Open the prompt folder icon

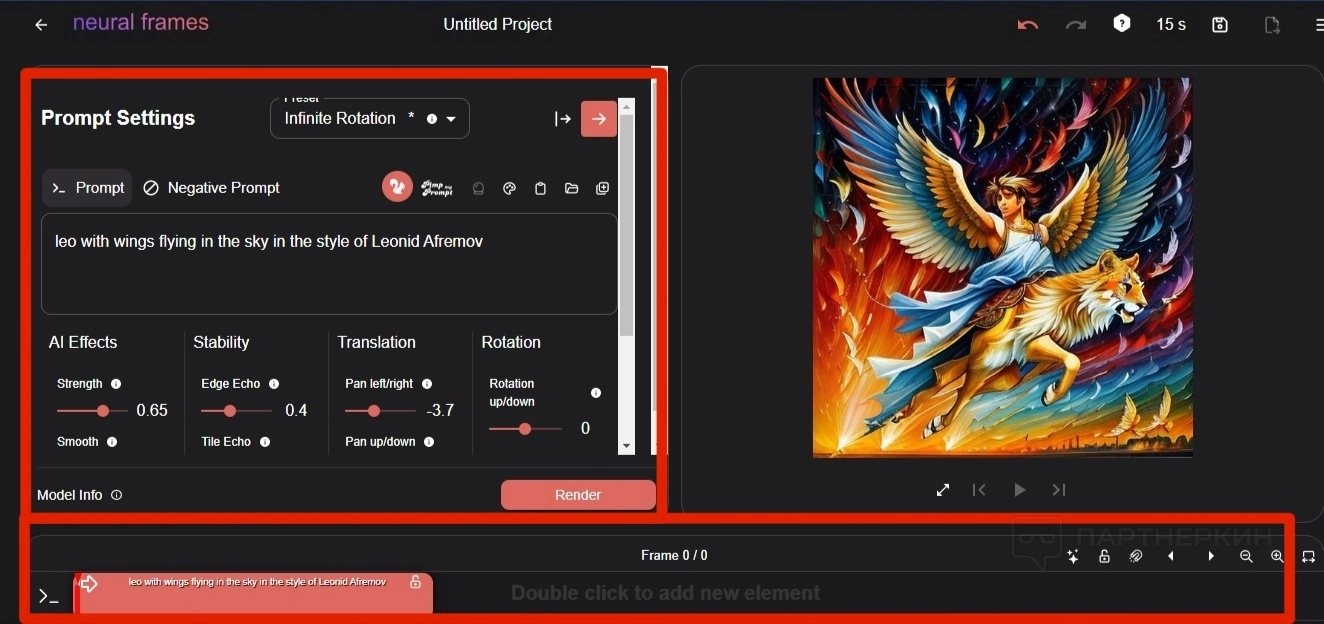[x=571, y=188]
